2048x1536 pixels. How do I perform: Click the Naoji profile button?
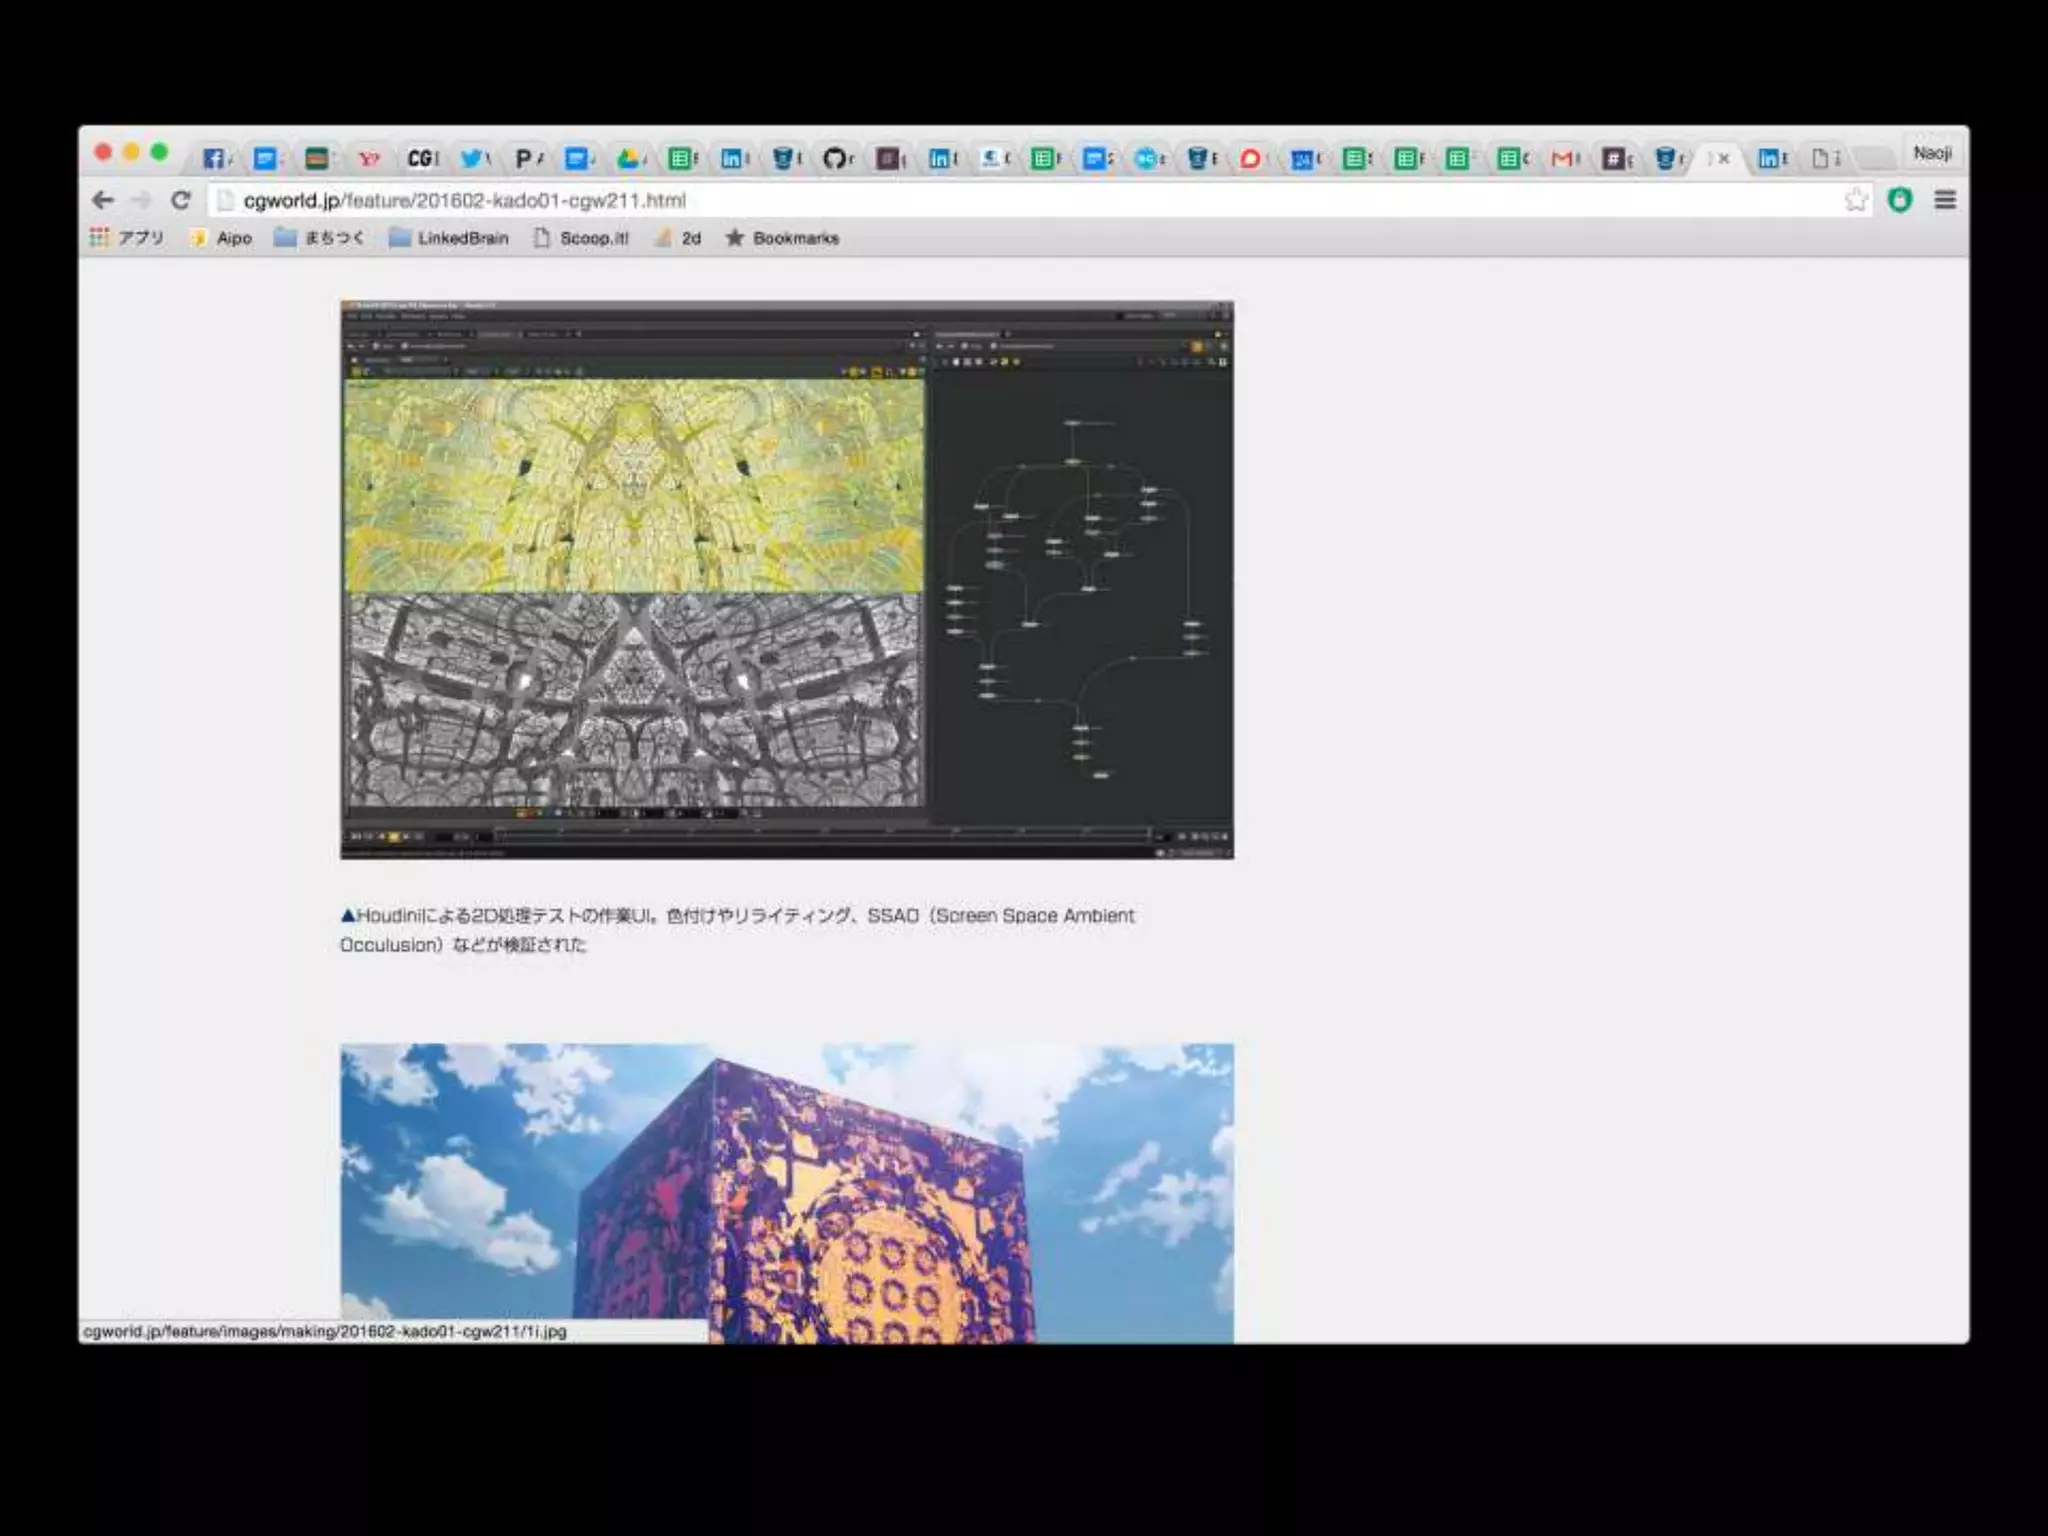pyautogui.click(x=1932, y=153)
